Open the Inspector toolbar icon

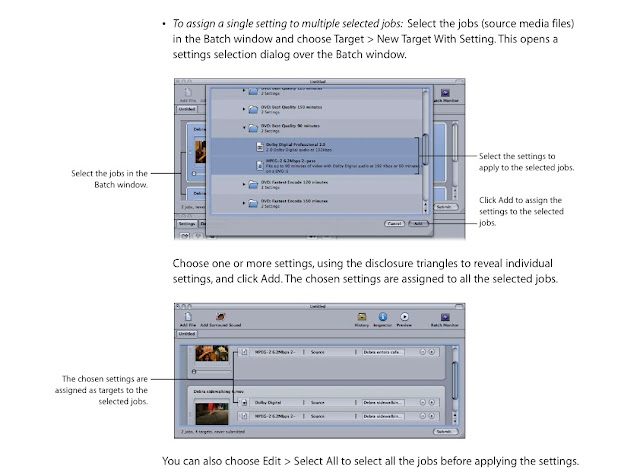(x=382, y=317)
